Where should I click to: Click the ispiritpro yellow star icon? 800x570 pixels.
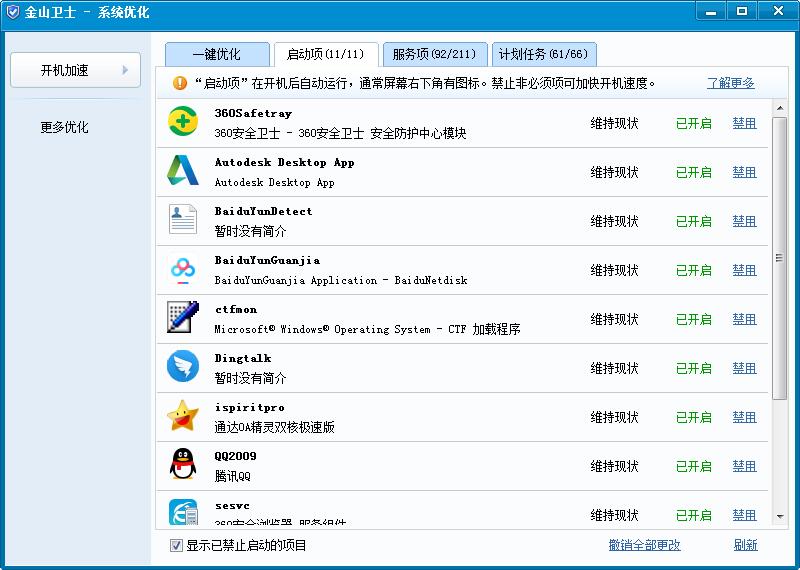(183, 415)
